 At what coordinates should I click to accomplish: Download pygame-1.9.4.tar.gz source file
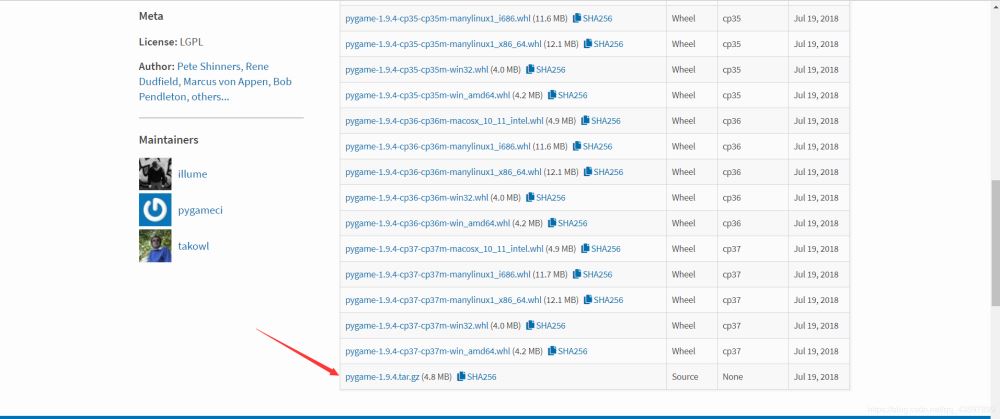[382, 377]
